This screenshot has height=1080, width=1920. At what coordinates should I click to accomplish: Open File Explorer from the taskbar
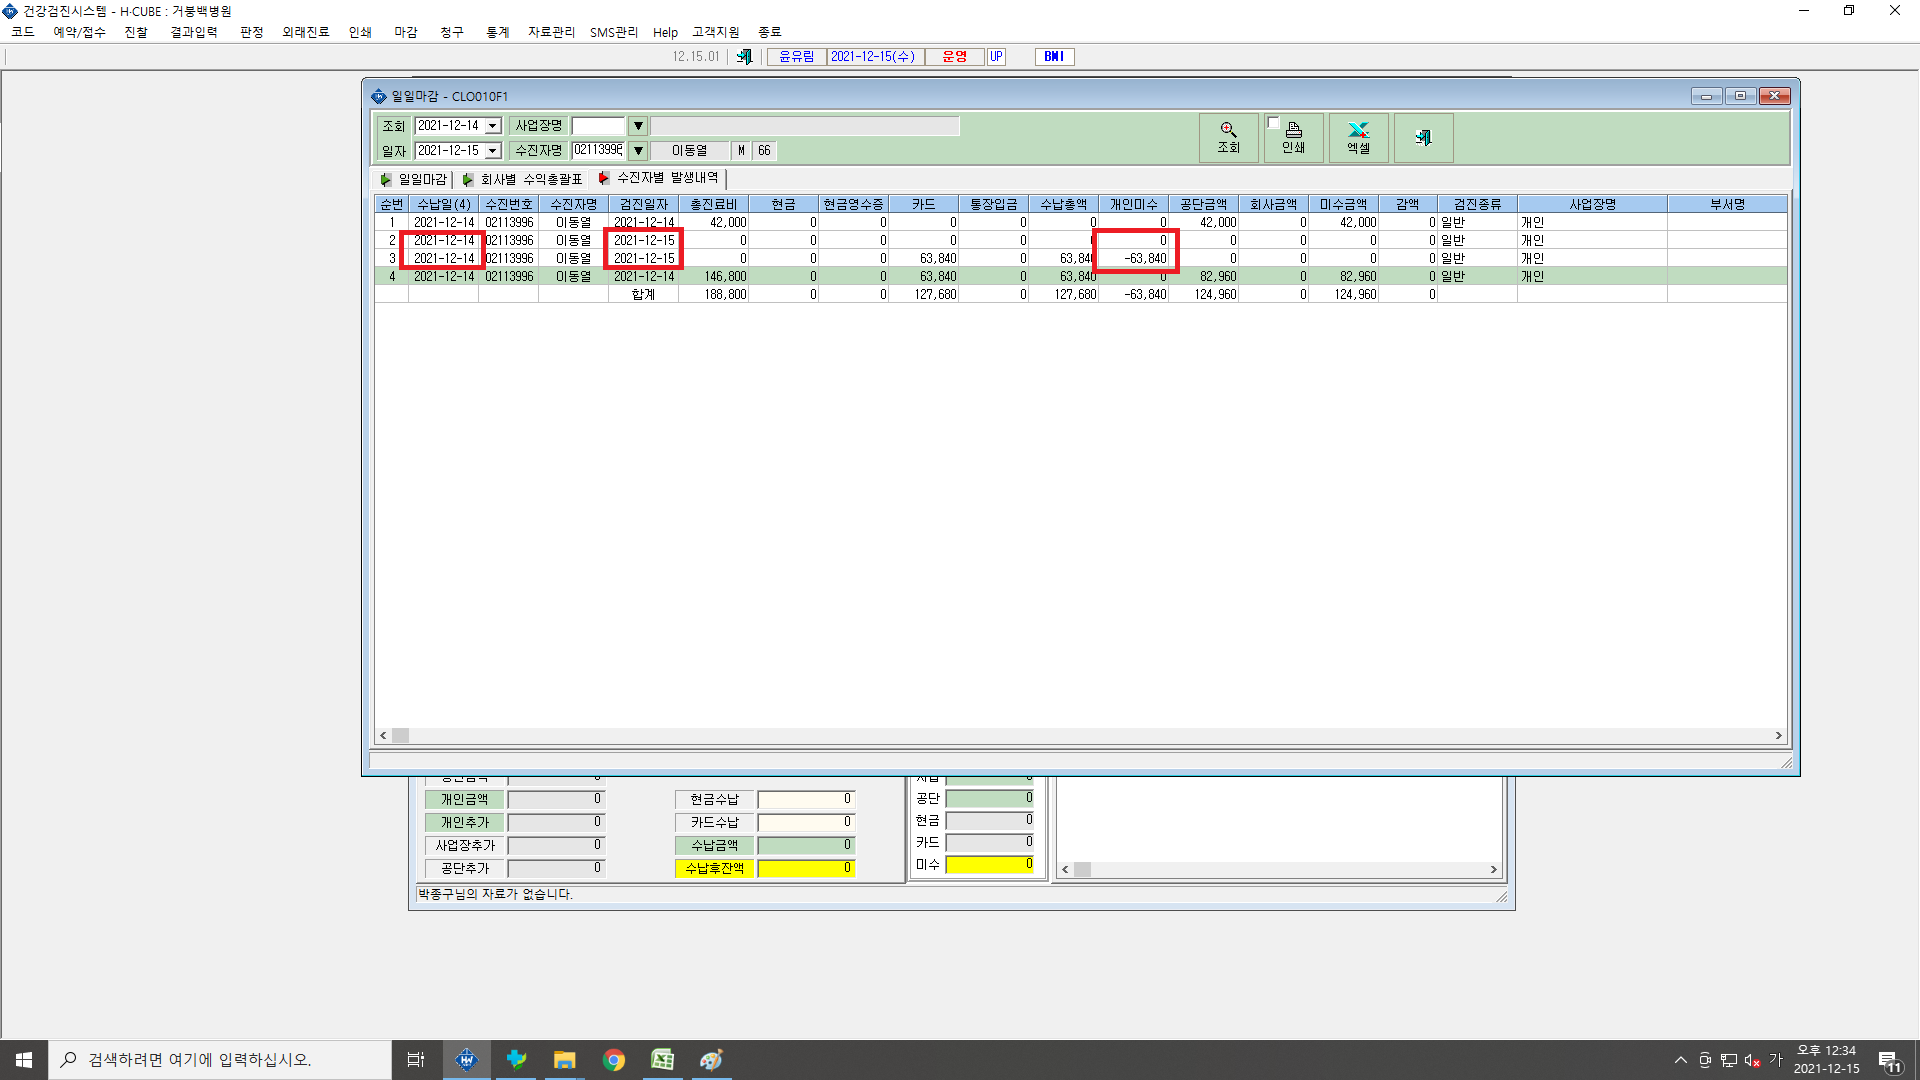pyautogui.click(x=565, y=1060)
